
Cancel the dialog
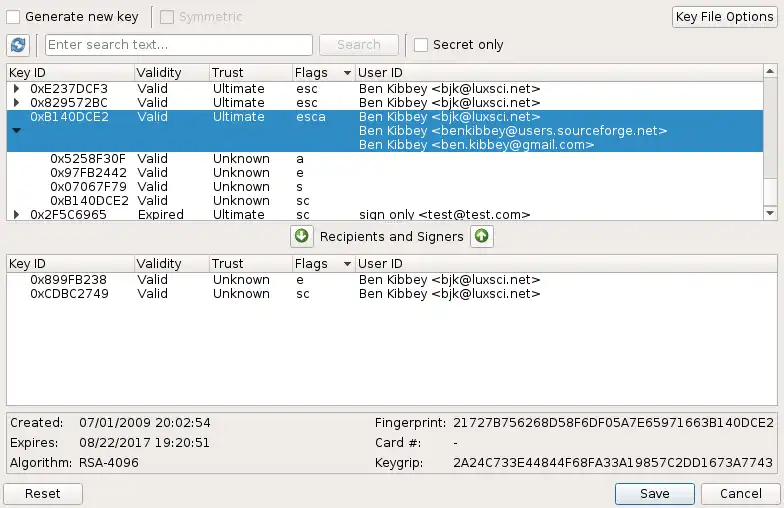point(740,494)
